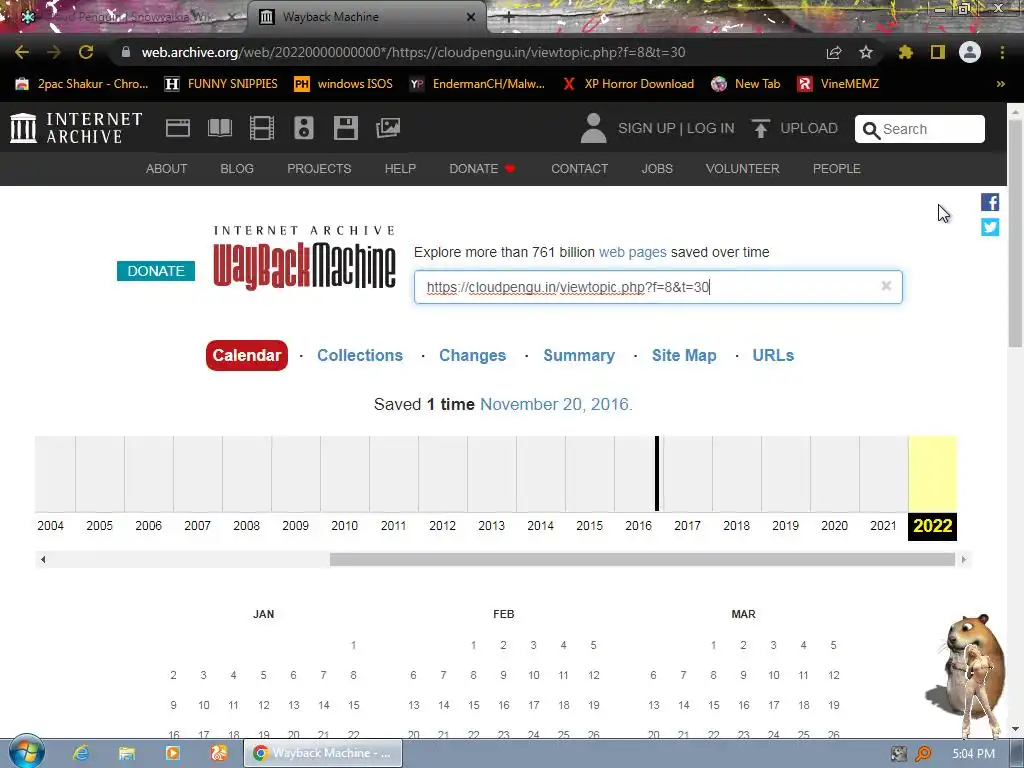The image size is (1024, 768).
Task: Switch to the Collections tab
Action: tap(360, 355)
